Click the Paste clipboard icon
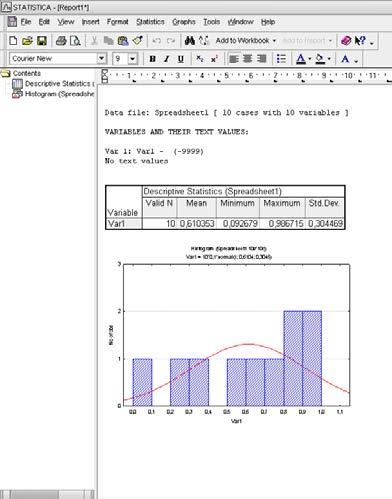Image resolution: width=392 pixels, height=499 pixels. [x=123, y=41]
